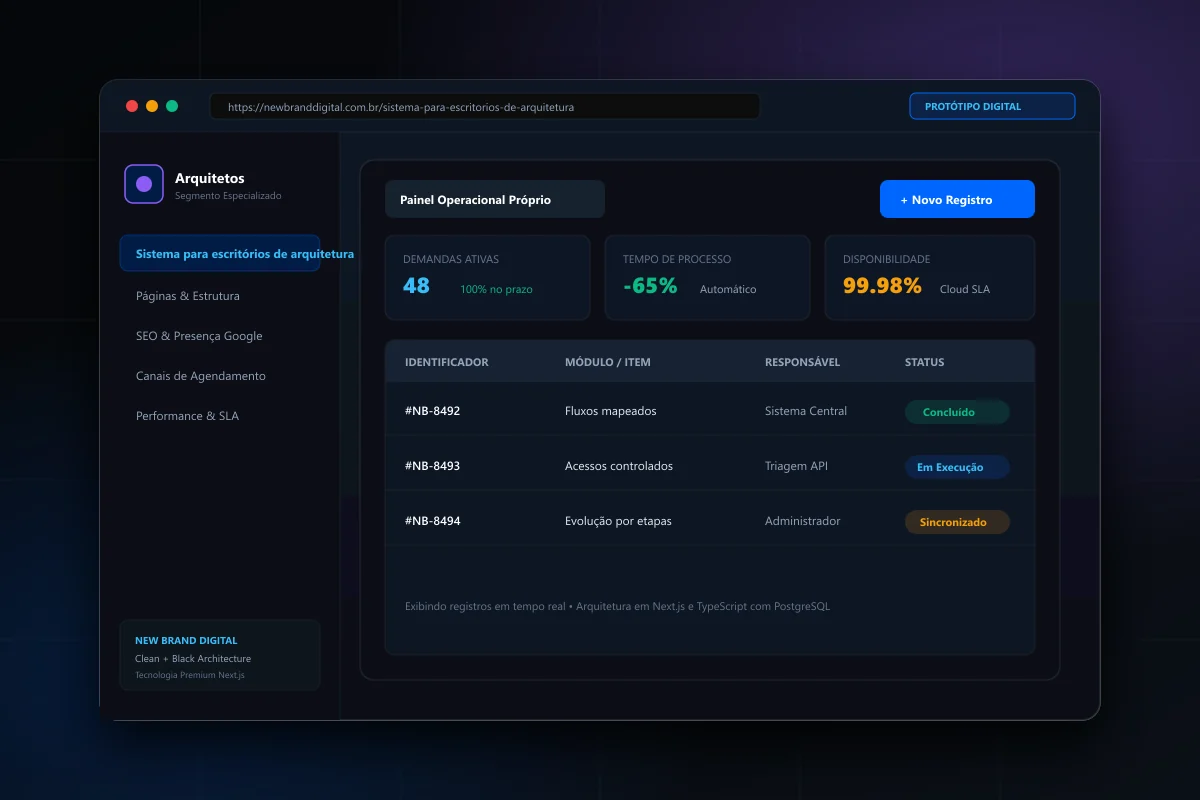Click the New Brand Digital footer card
Viewport: 1200px width, 800px height.
(x=220, y=655)
